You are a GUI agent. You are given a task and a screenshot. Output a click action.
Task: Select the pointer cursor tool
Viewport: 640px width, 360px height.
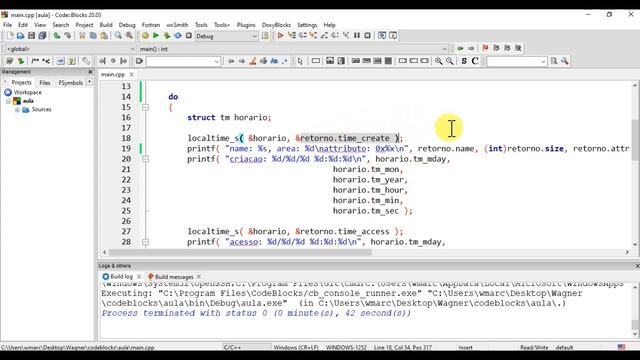coord(300,61)
